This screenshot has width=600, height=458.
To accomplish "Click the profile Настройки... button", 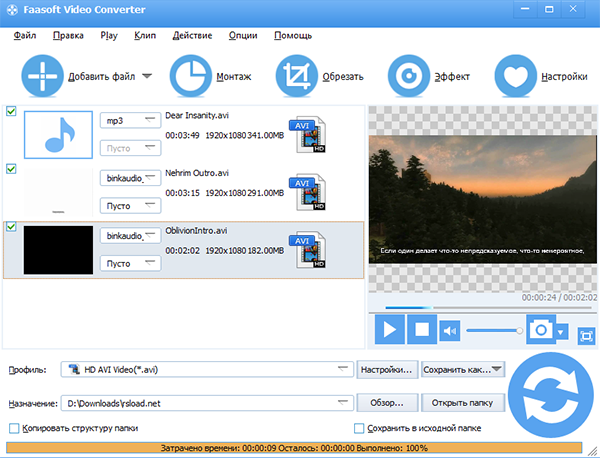I will click(387, 370).
